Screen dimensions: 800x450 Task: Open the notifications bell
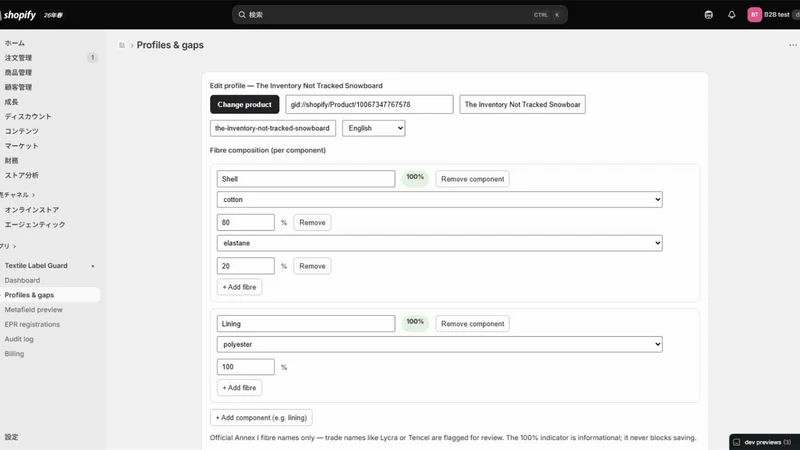pyautogui.click(x=732, y=15)
